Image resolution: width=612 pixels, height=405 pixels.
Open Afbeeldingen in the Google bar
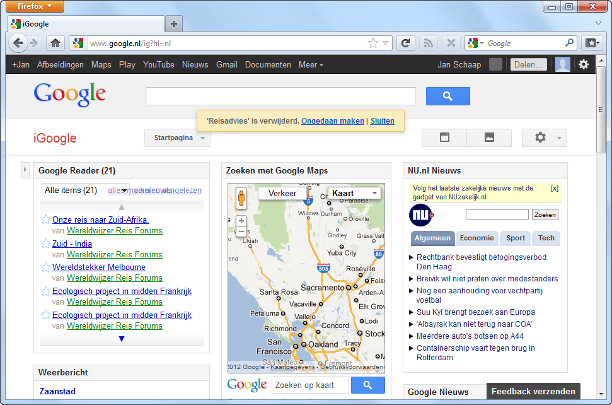(x=60, y=65)
